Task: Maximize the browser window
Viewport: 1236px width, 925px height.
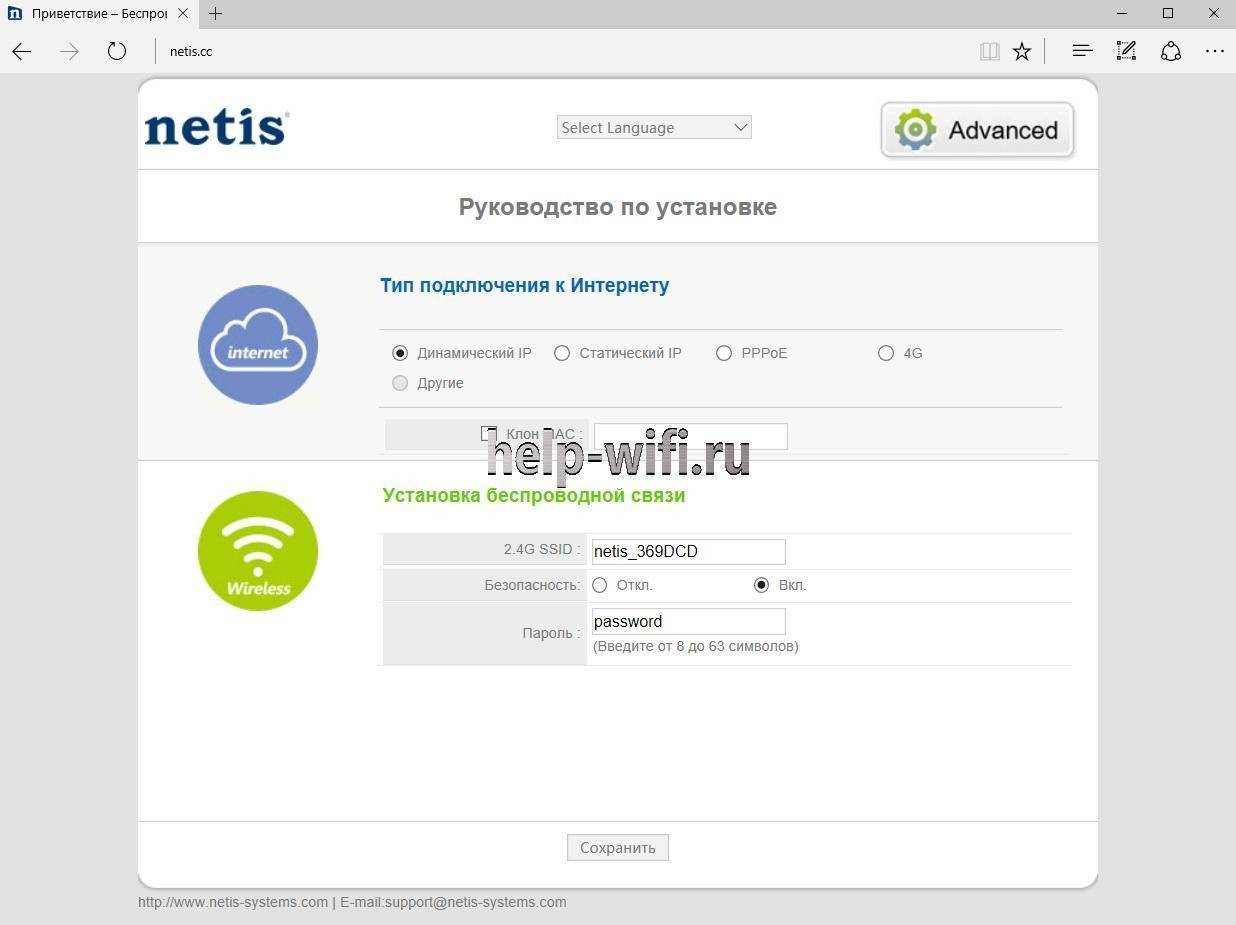Action: click(x=1168, y=14)
